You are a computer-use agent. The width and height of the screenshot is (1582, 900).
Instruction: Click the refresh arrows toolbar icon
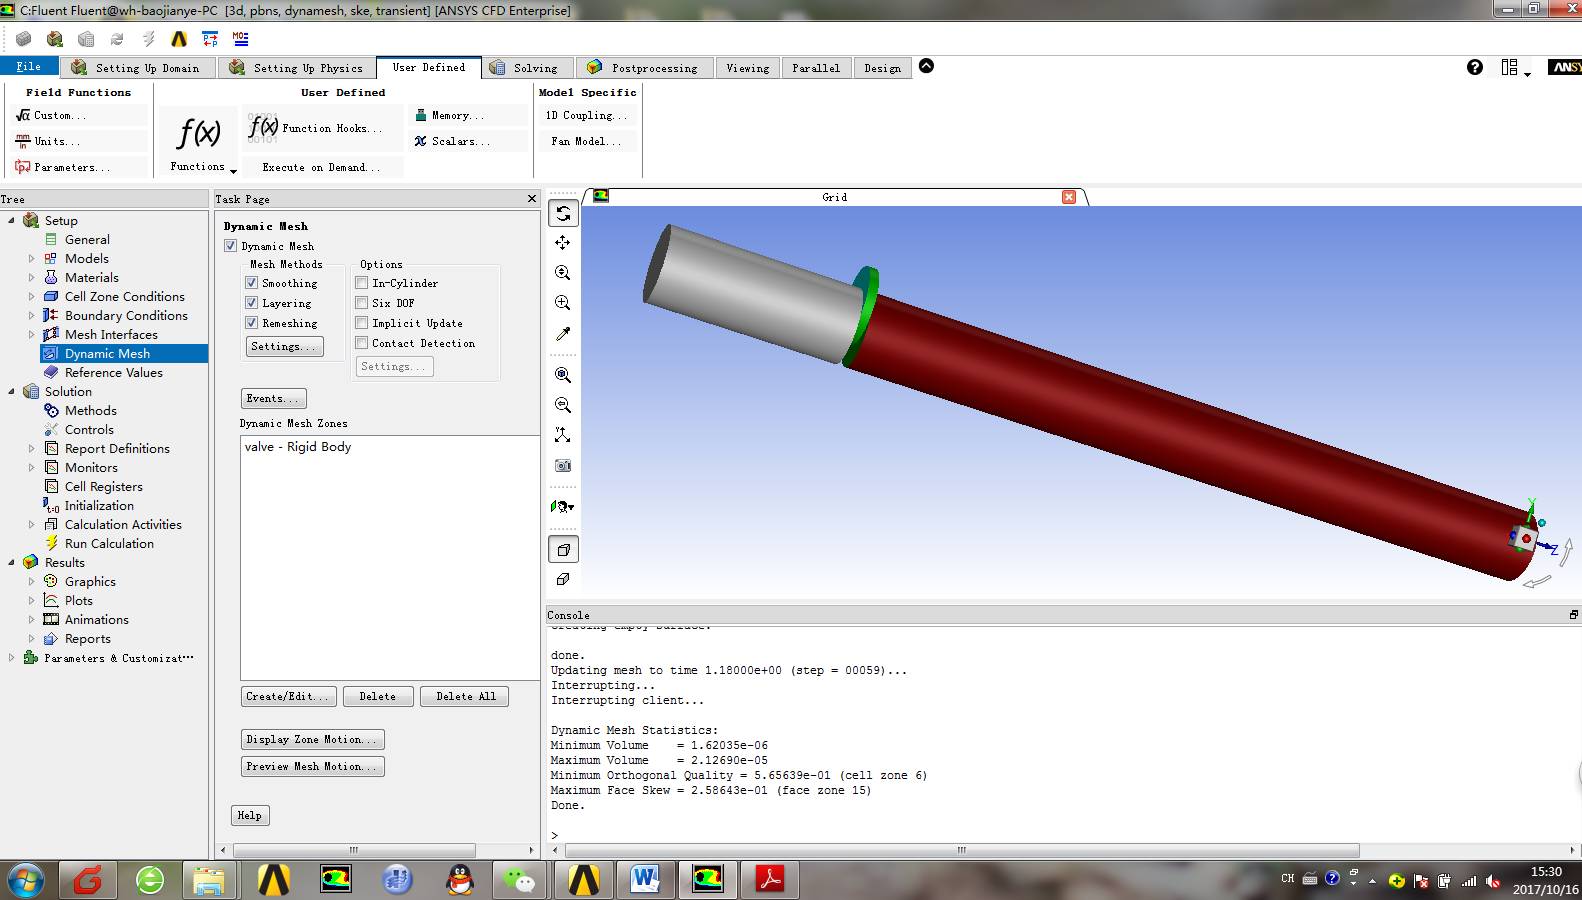coord(117,39)
